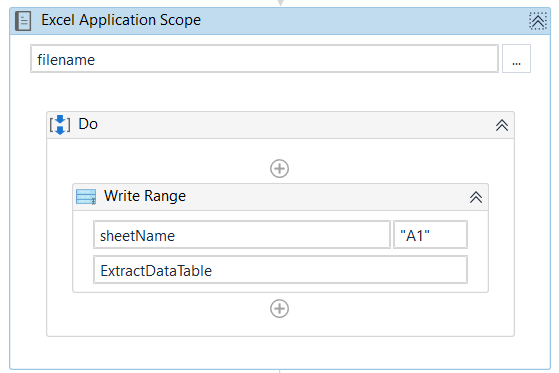
Task: Collapse the Excel Application Scope activity
Action: (x=538, y=21)
